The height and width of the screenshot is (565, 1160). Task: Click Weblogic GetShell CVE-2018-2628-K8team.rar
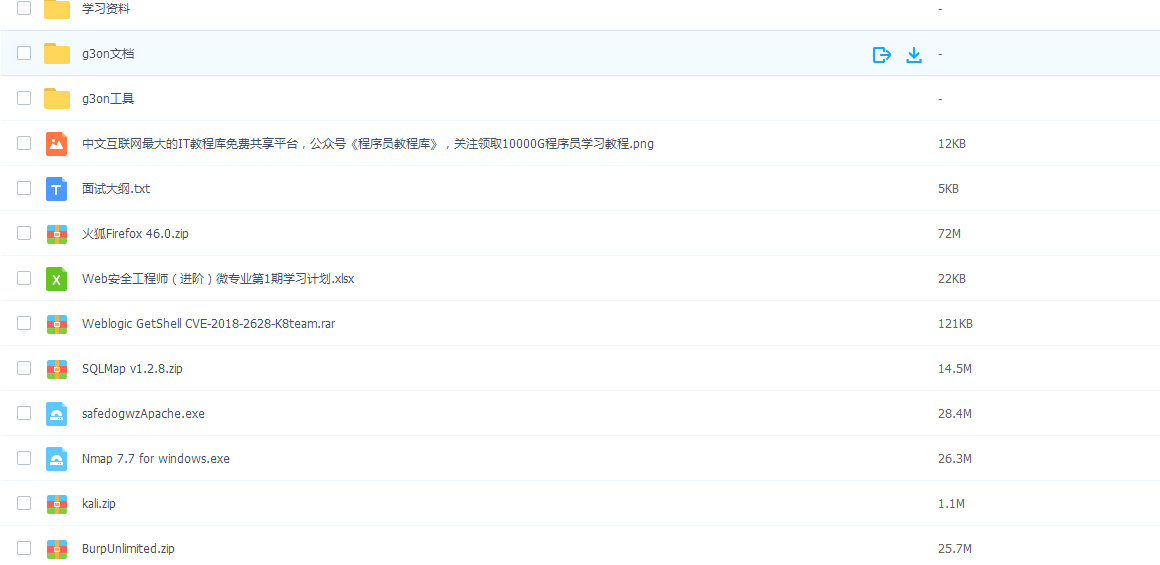tap(209, 324)
